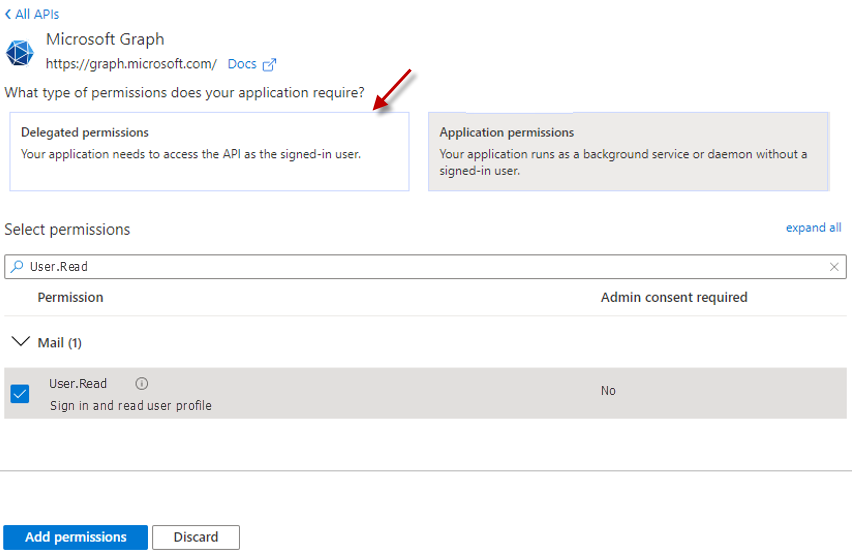Show info for User.Read permission
The image size is (852, 553).
tap(141, 384)
